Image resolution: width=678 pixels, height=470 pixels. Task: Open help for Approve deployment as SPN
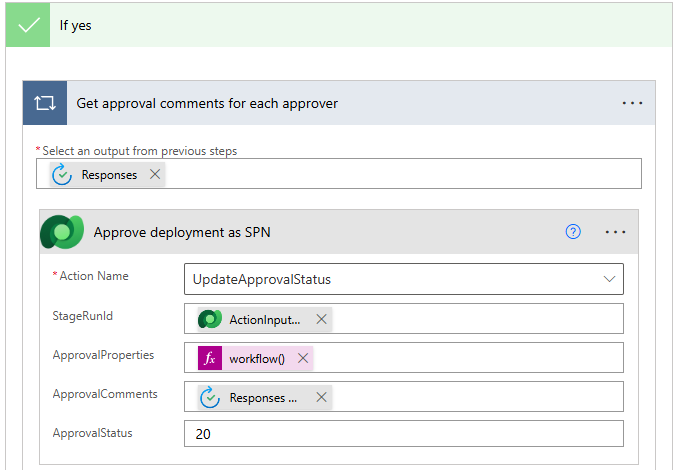point(573,232)
